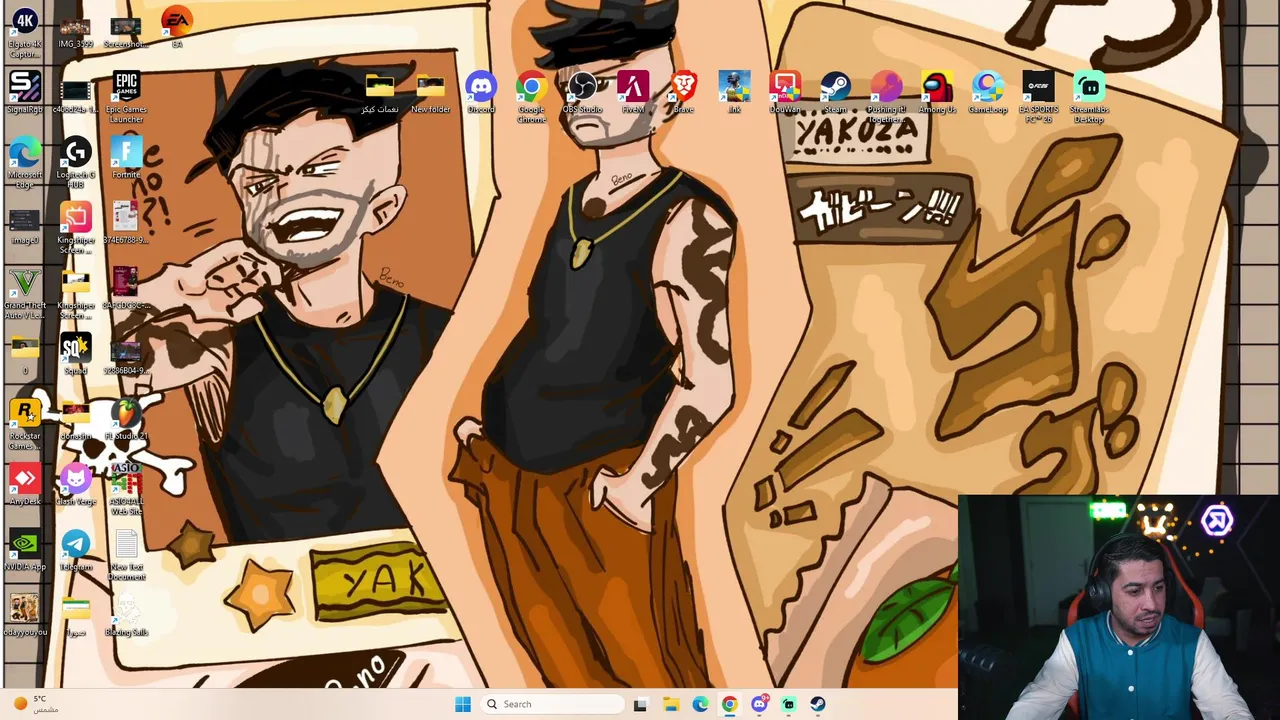
Task: Open the donasim folder on the desktop
Action: (75, 419)
